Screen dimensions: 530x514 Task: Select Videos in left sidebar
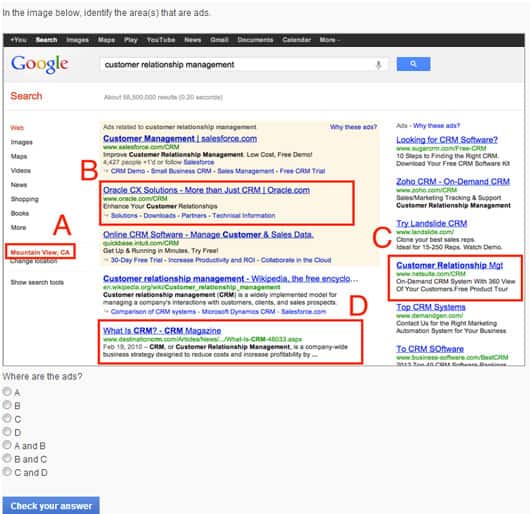coord(21,170)
